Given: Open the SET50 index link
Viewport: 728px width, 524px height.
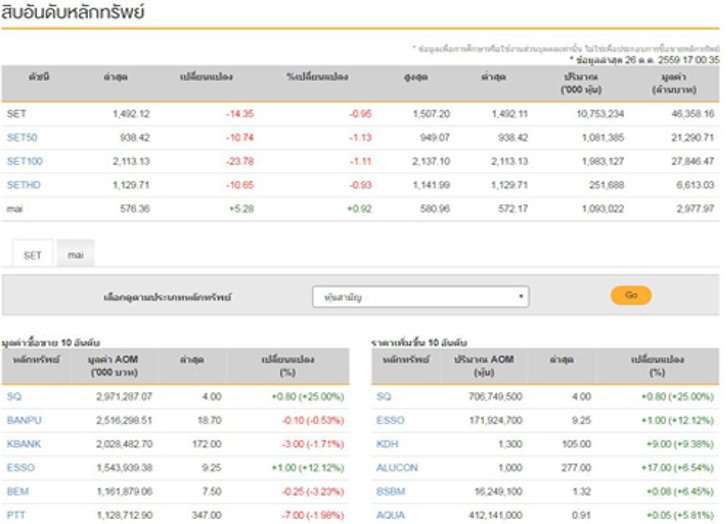Looking at the screenshot, I should 22,137.
